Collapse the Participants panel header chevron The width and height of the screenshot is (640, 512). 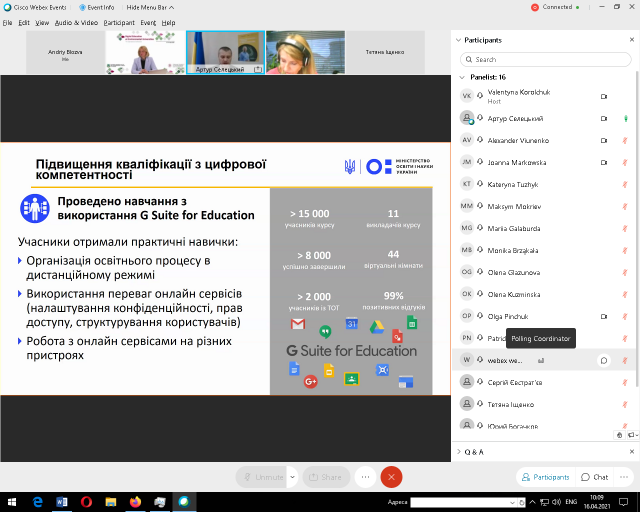[458, 40]
